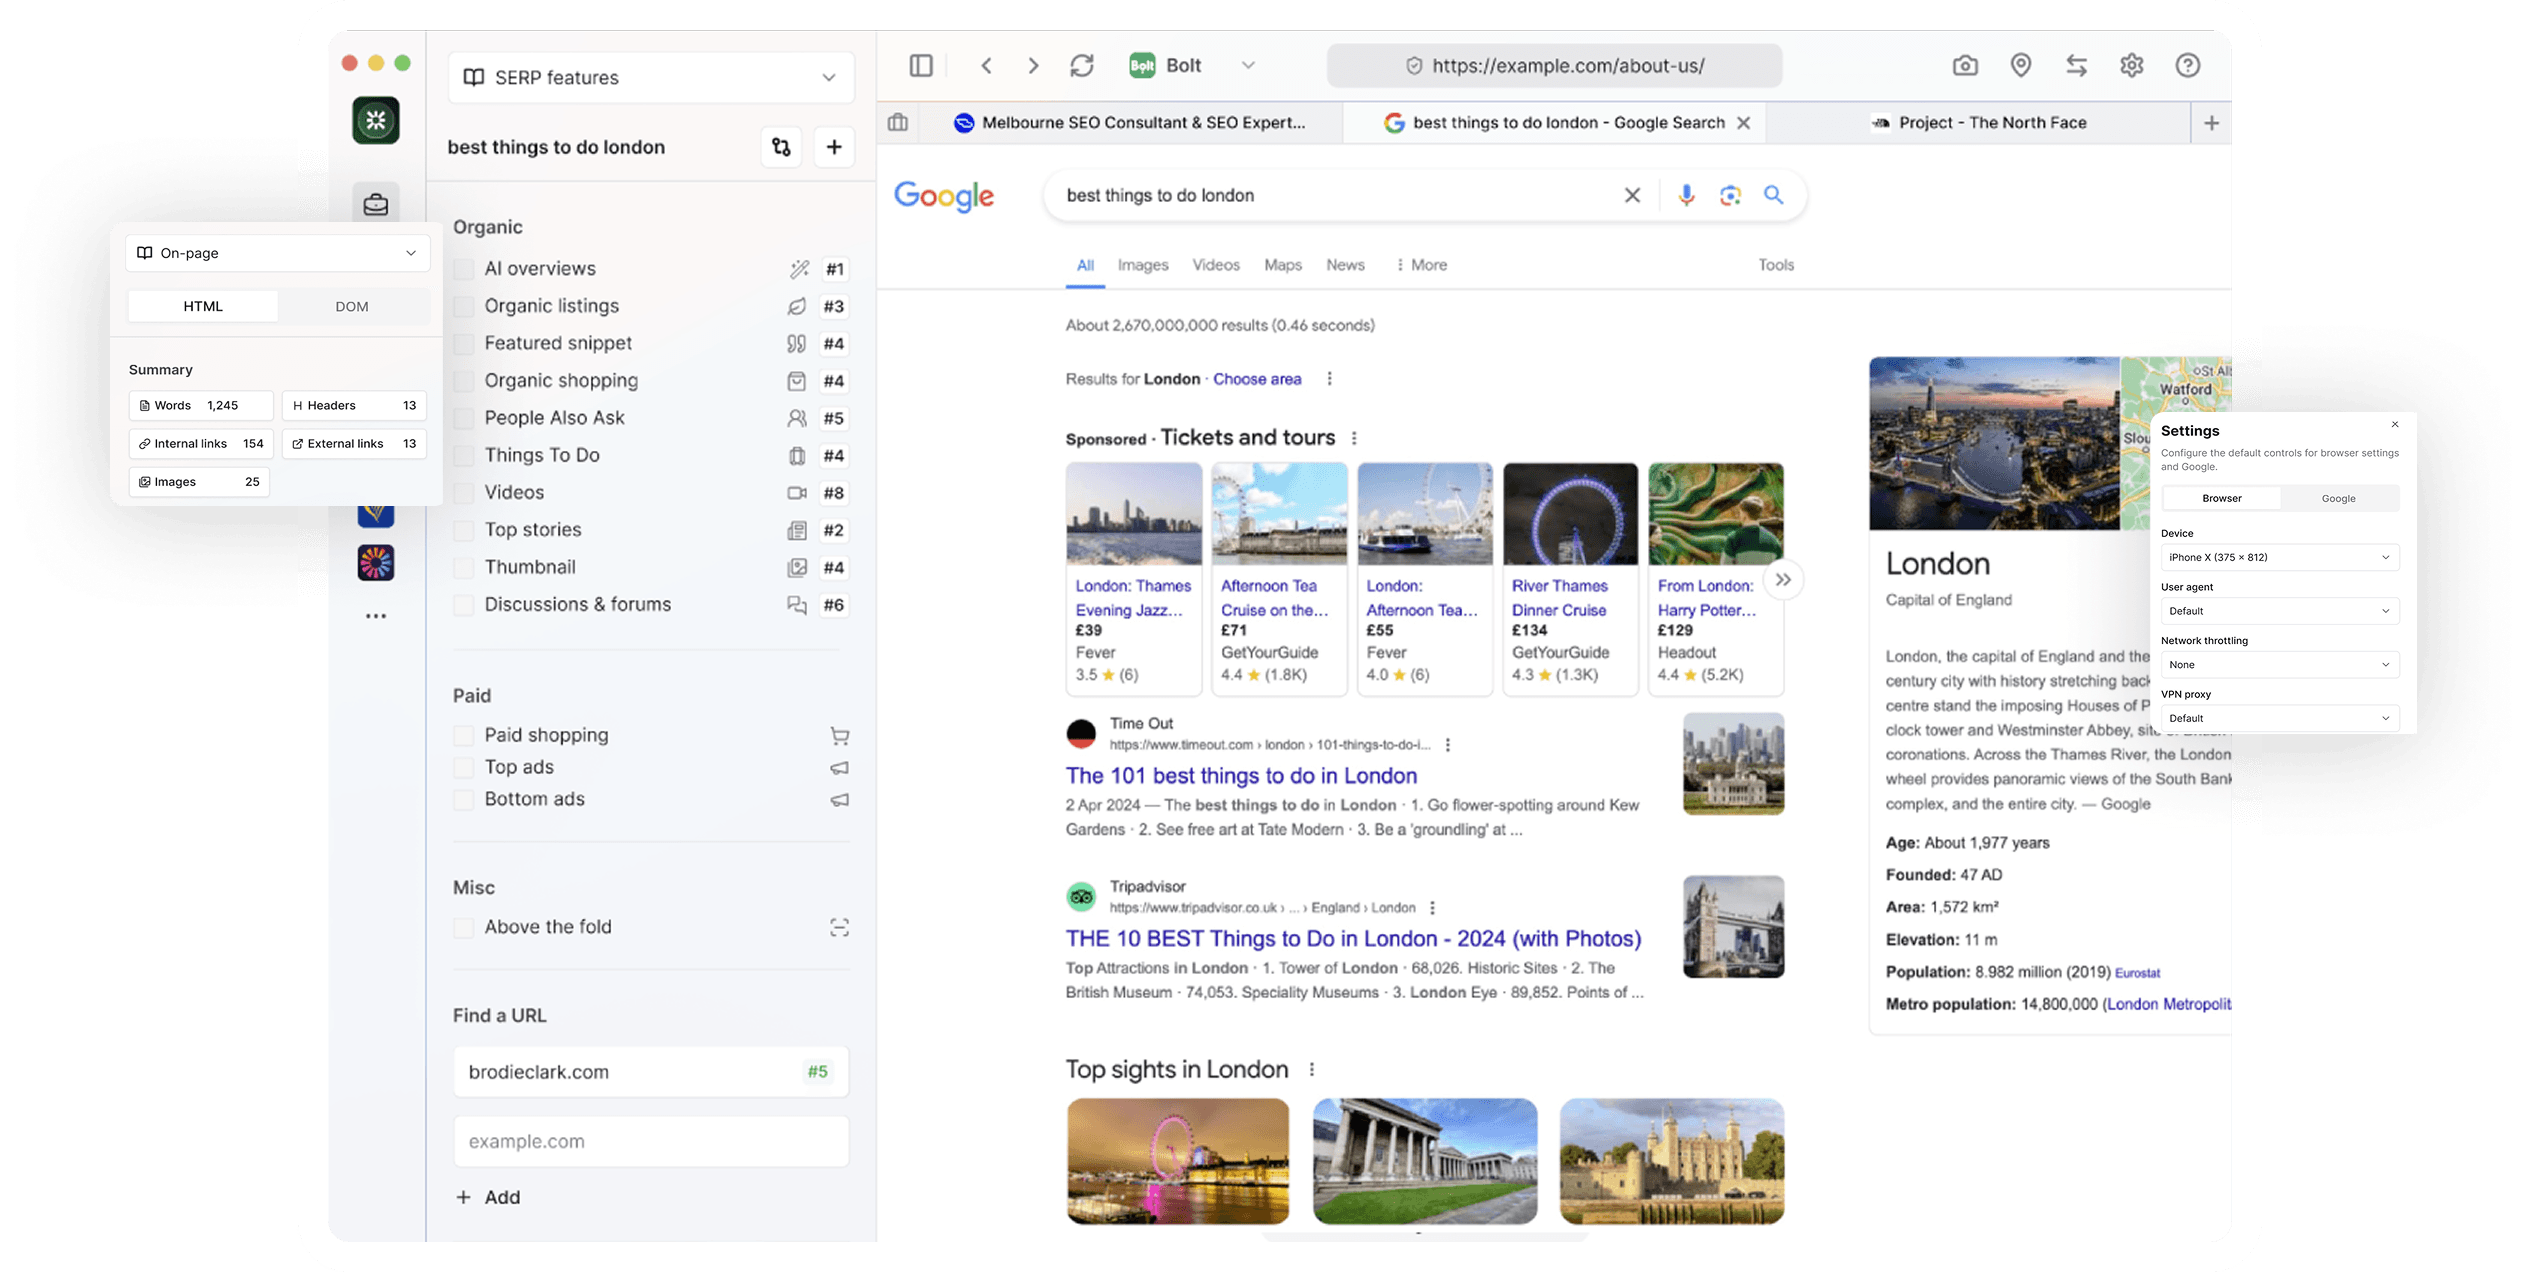Viewport: 2535px width, 1272px height.
Task: Open the Device iPhone X dropdown
Action: (2279, 557)
